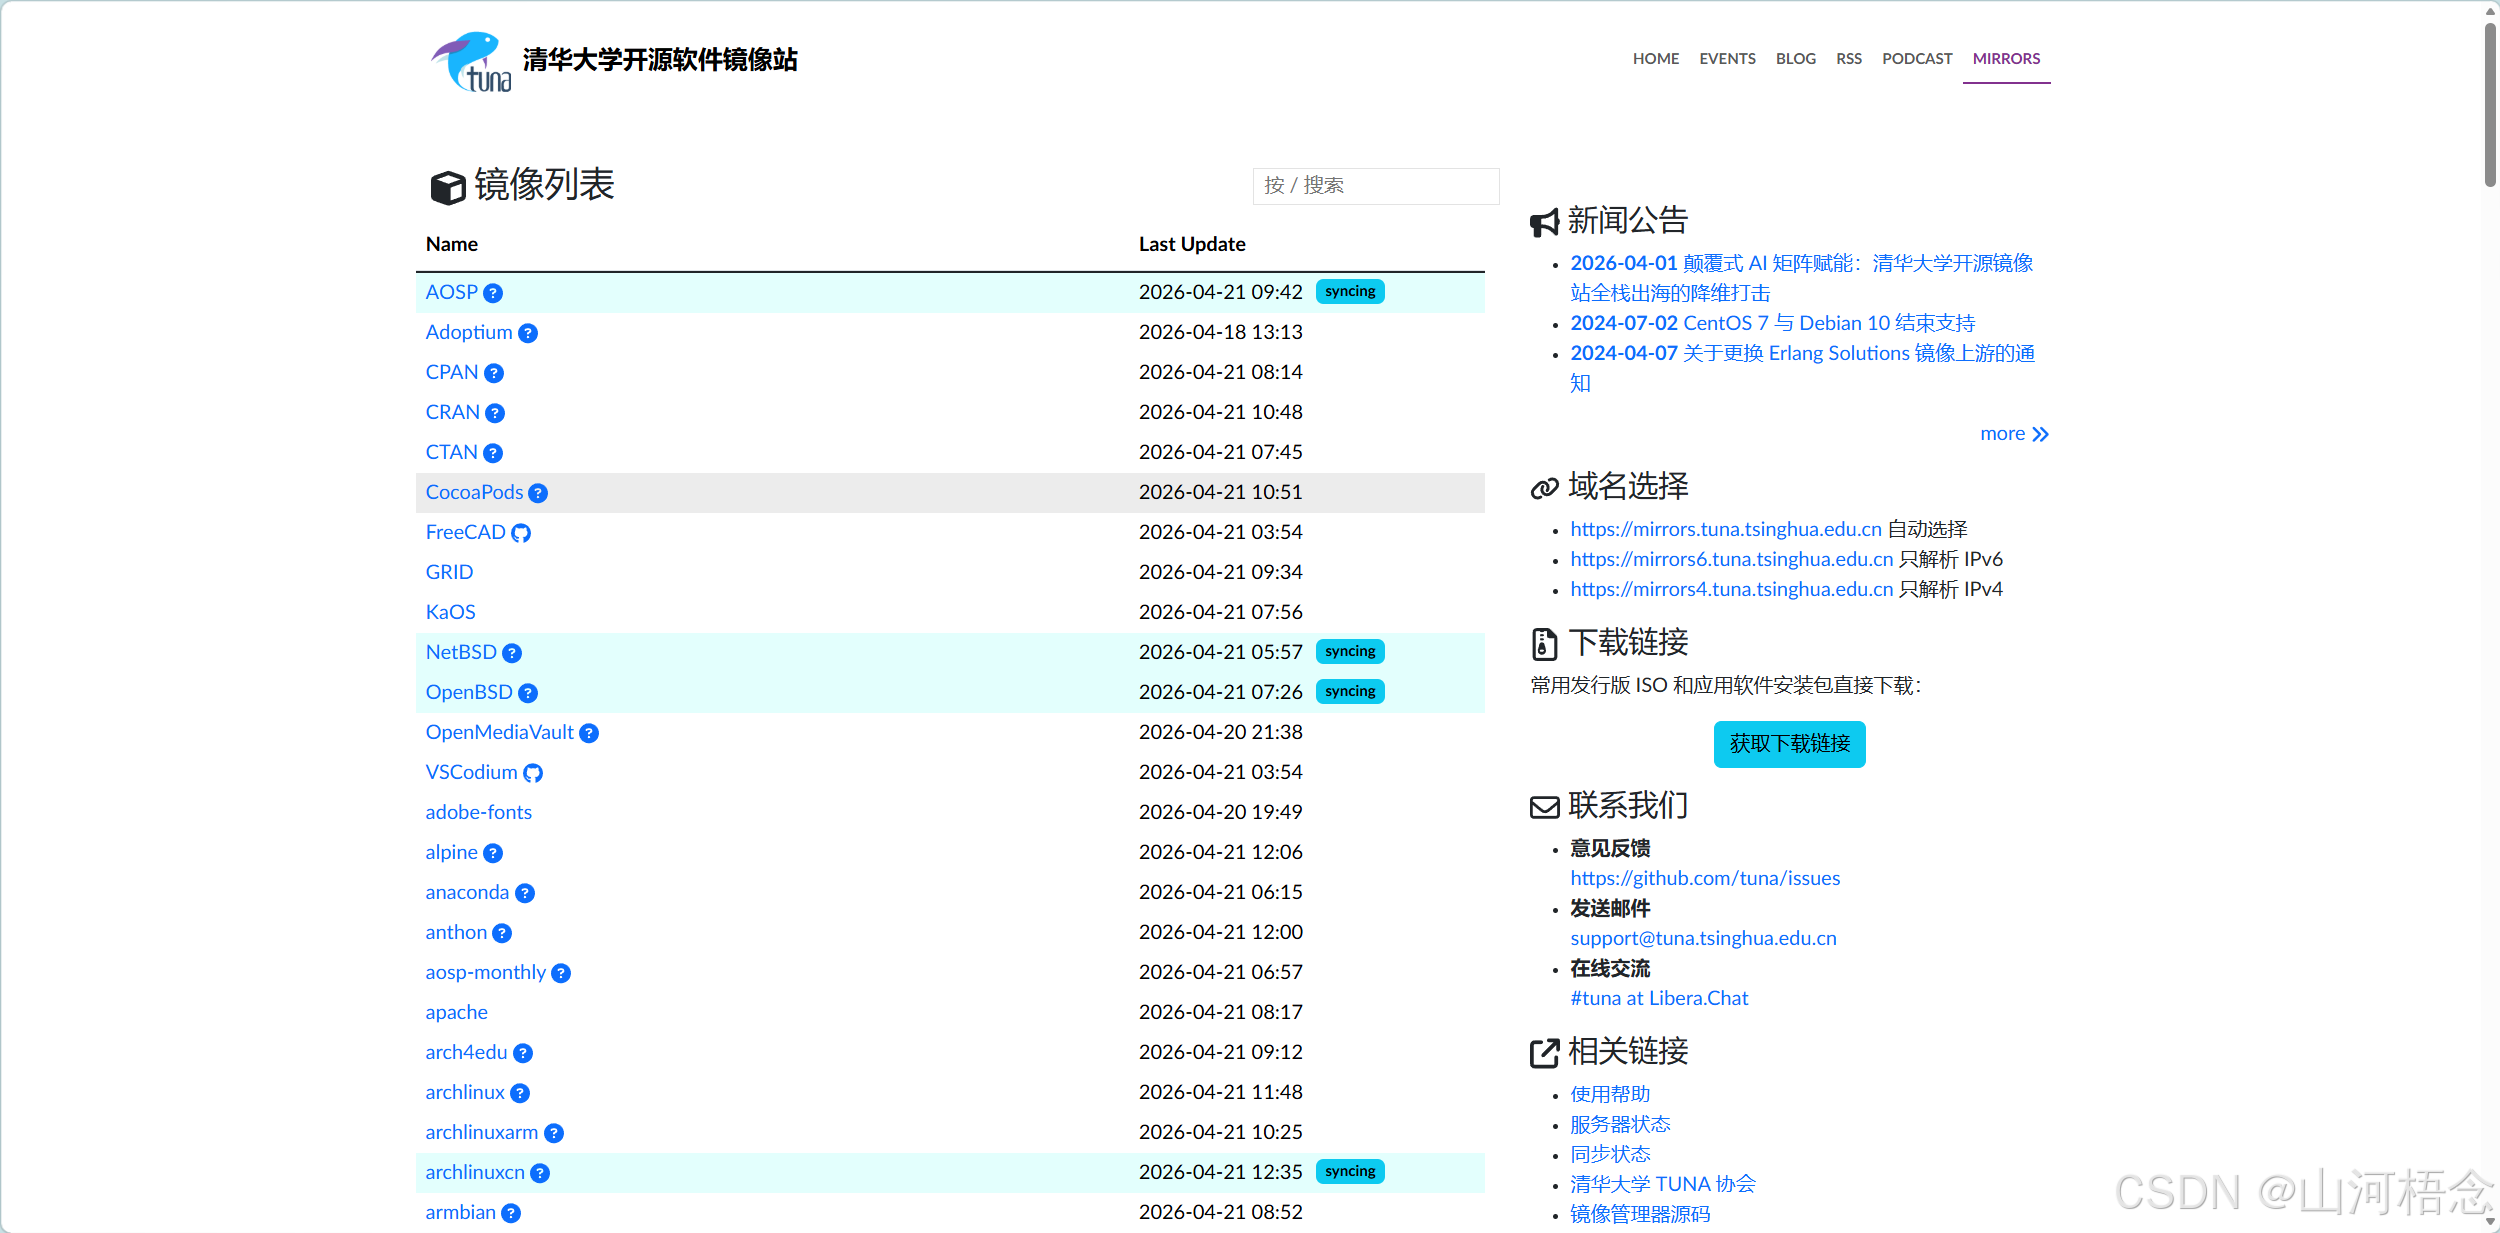Open the help icon beside archlinuxarm

coord(554,1133)
